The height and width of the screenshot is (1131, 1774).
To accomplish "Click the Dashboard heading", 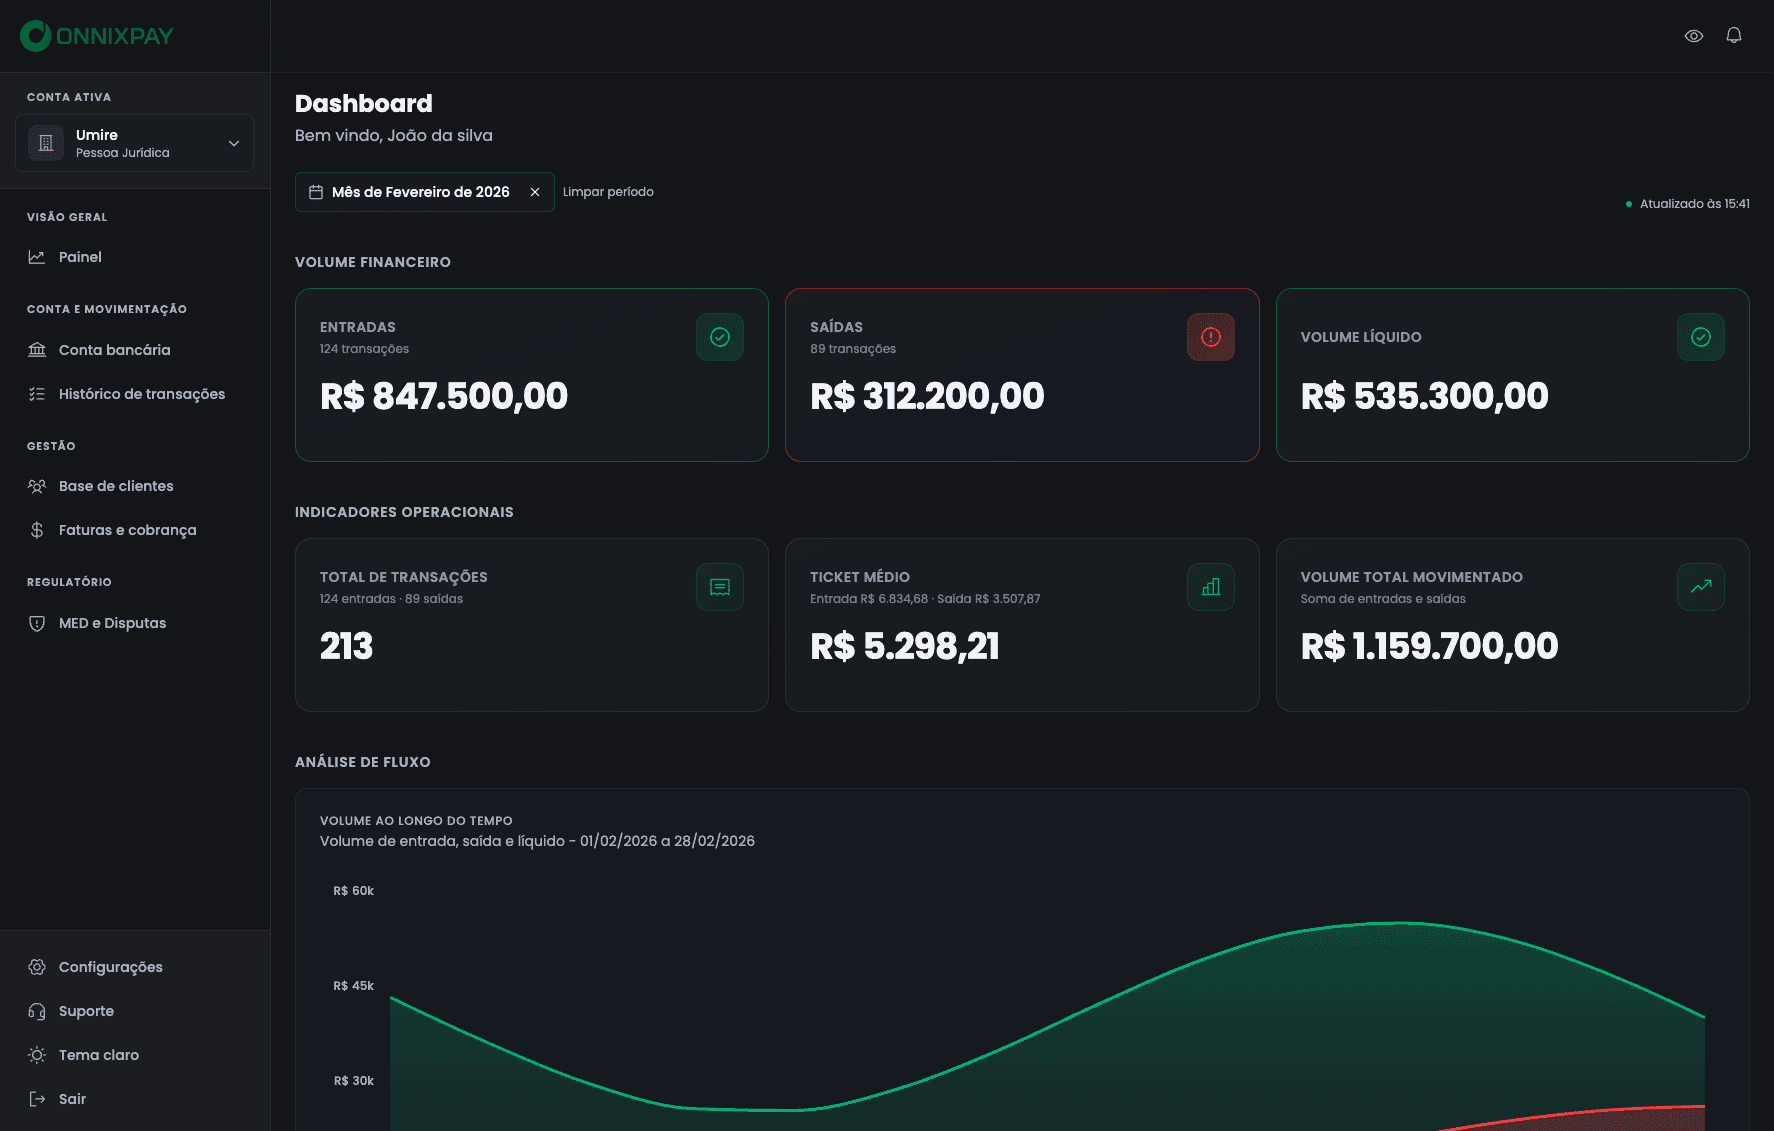I will pyautogui.click(x=364, y=104).
